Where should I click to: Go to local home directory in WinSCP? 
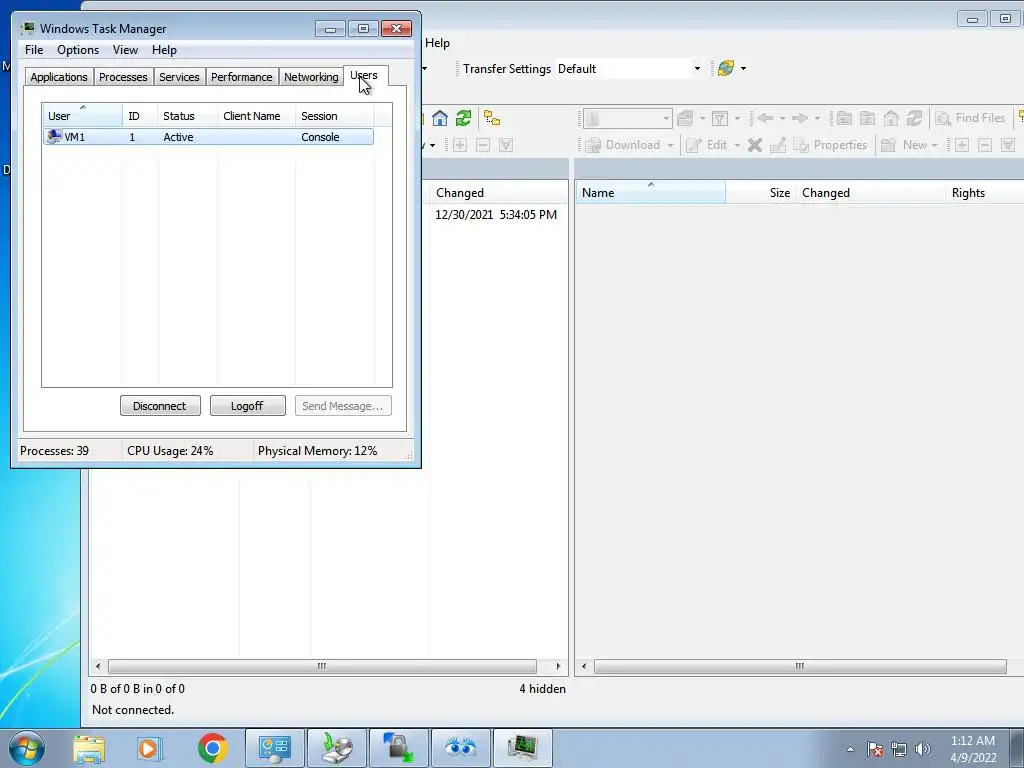[440, 118]
